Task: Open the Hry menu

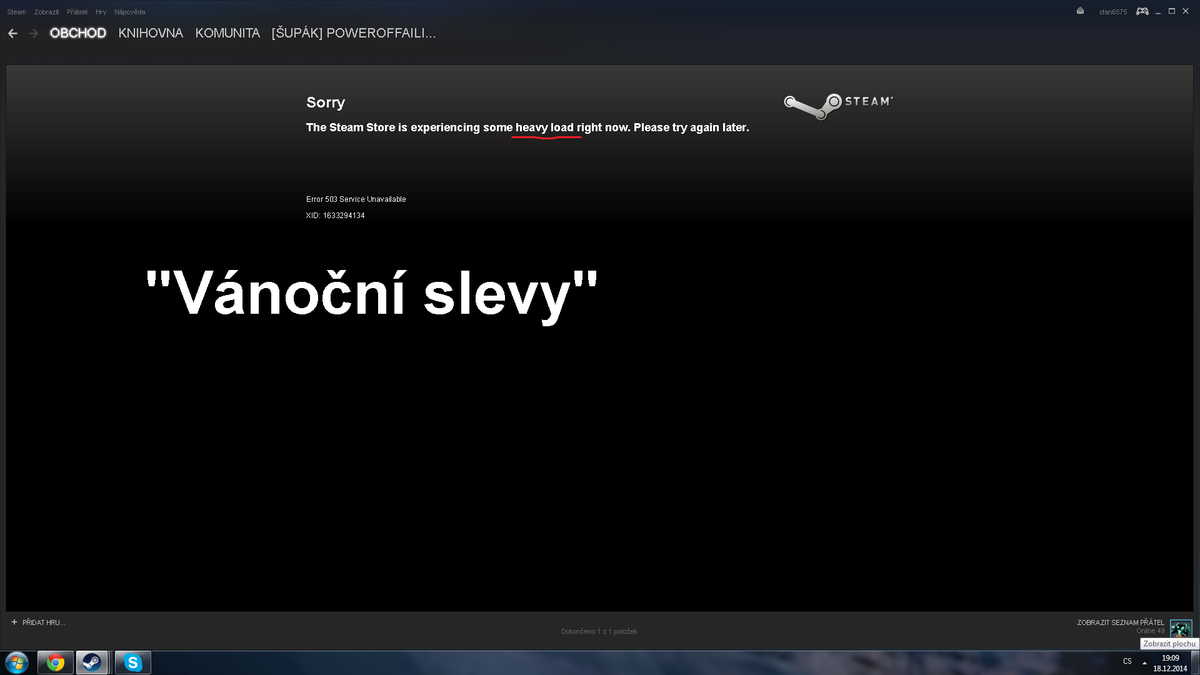Action: click(x=101, y=12)
